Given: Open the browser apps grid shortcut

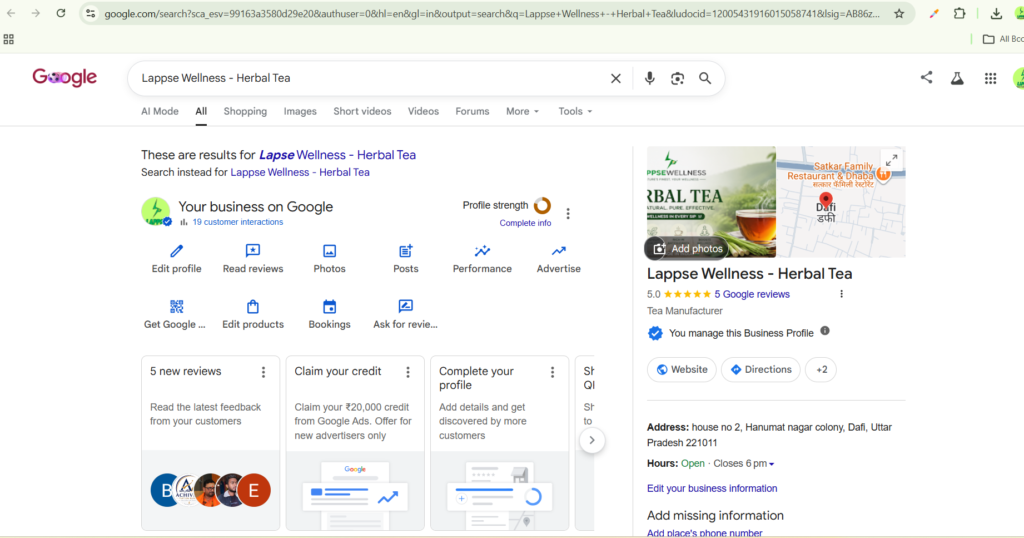Looking at the screenshot, I should [8, 39].
